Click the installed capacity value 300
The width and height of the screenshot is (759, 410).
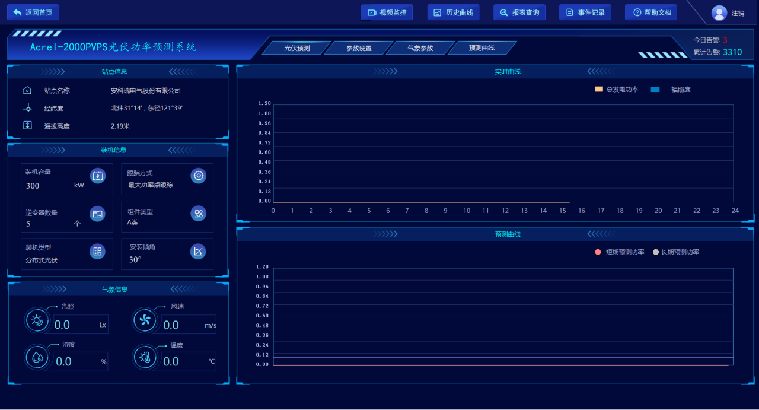(x=33, y=186)
